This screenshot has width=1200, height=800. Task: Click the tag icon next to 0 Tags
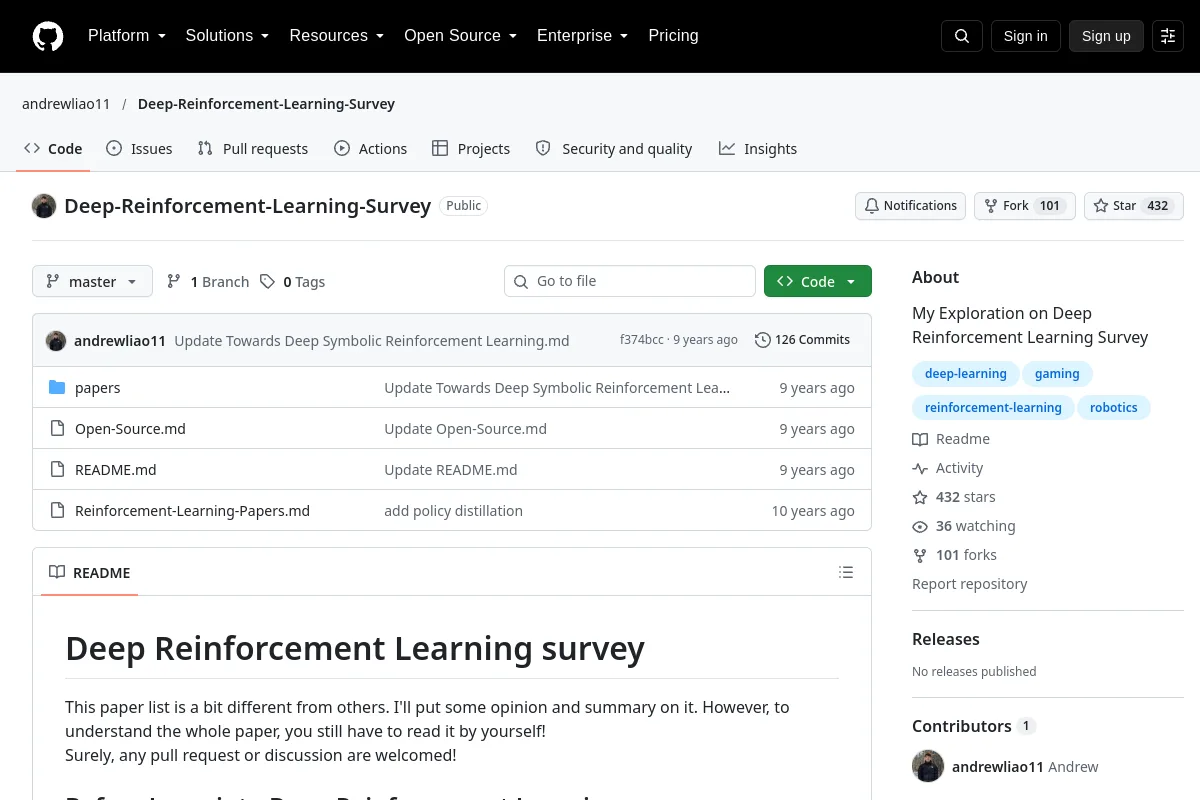pos(267,282)
